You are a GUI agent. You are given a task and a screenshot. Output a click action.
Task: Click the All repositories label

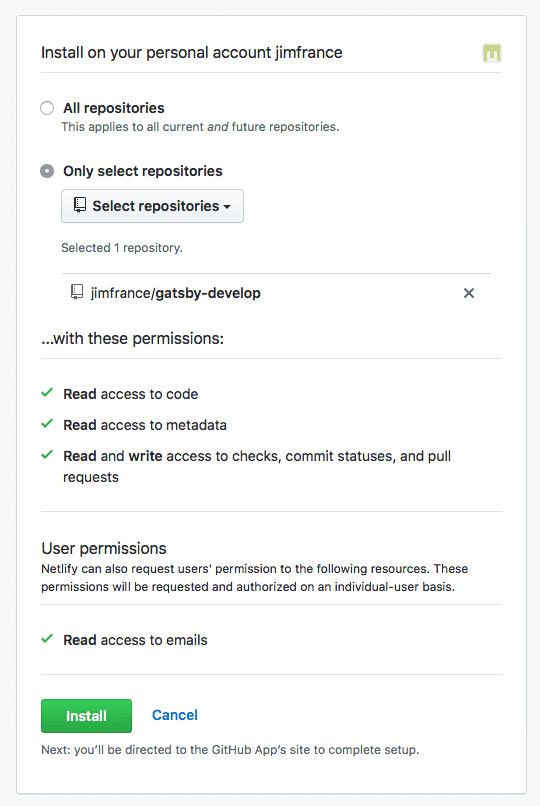[114, 108]
